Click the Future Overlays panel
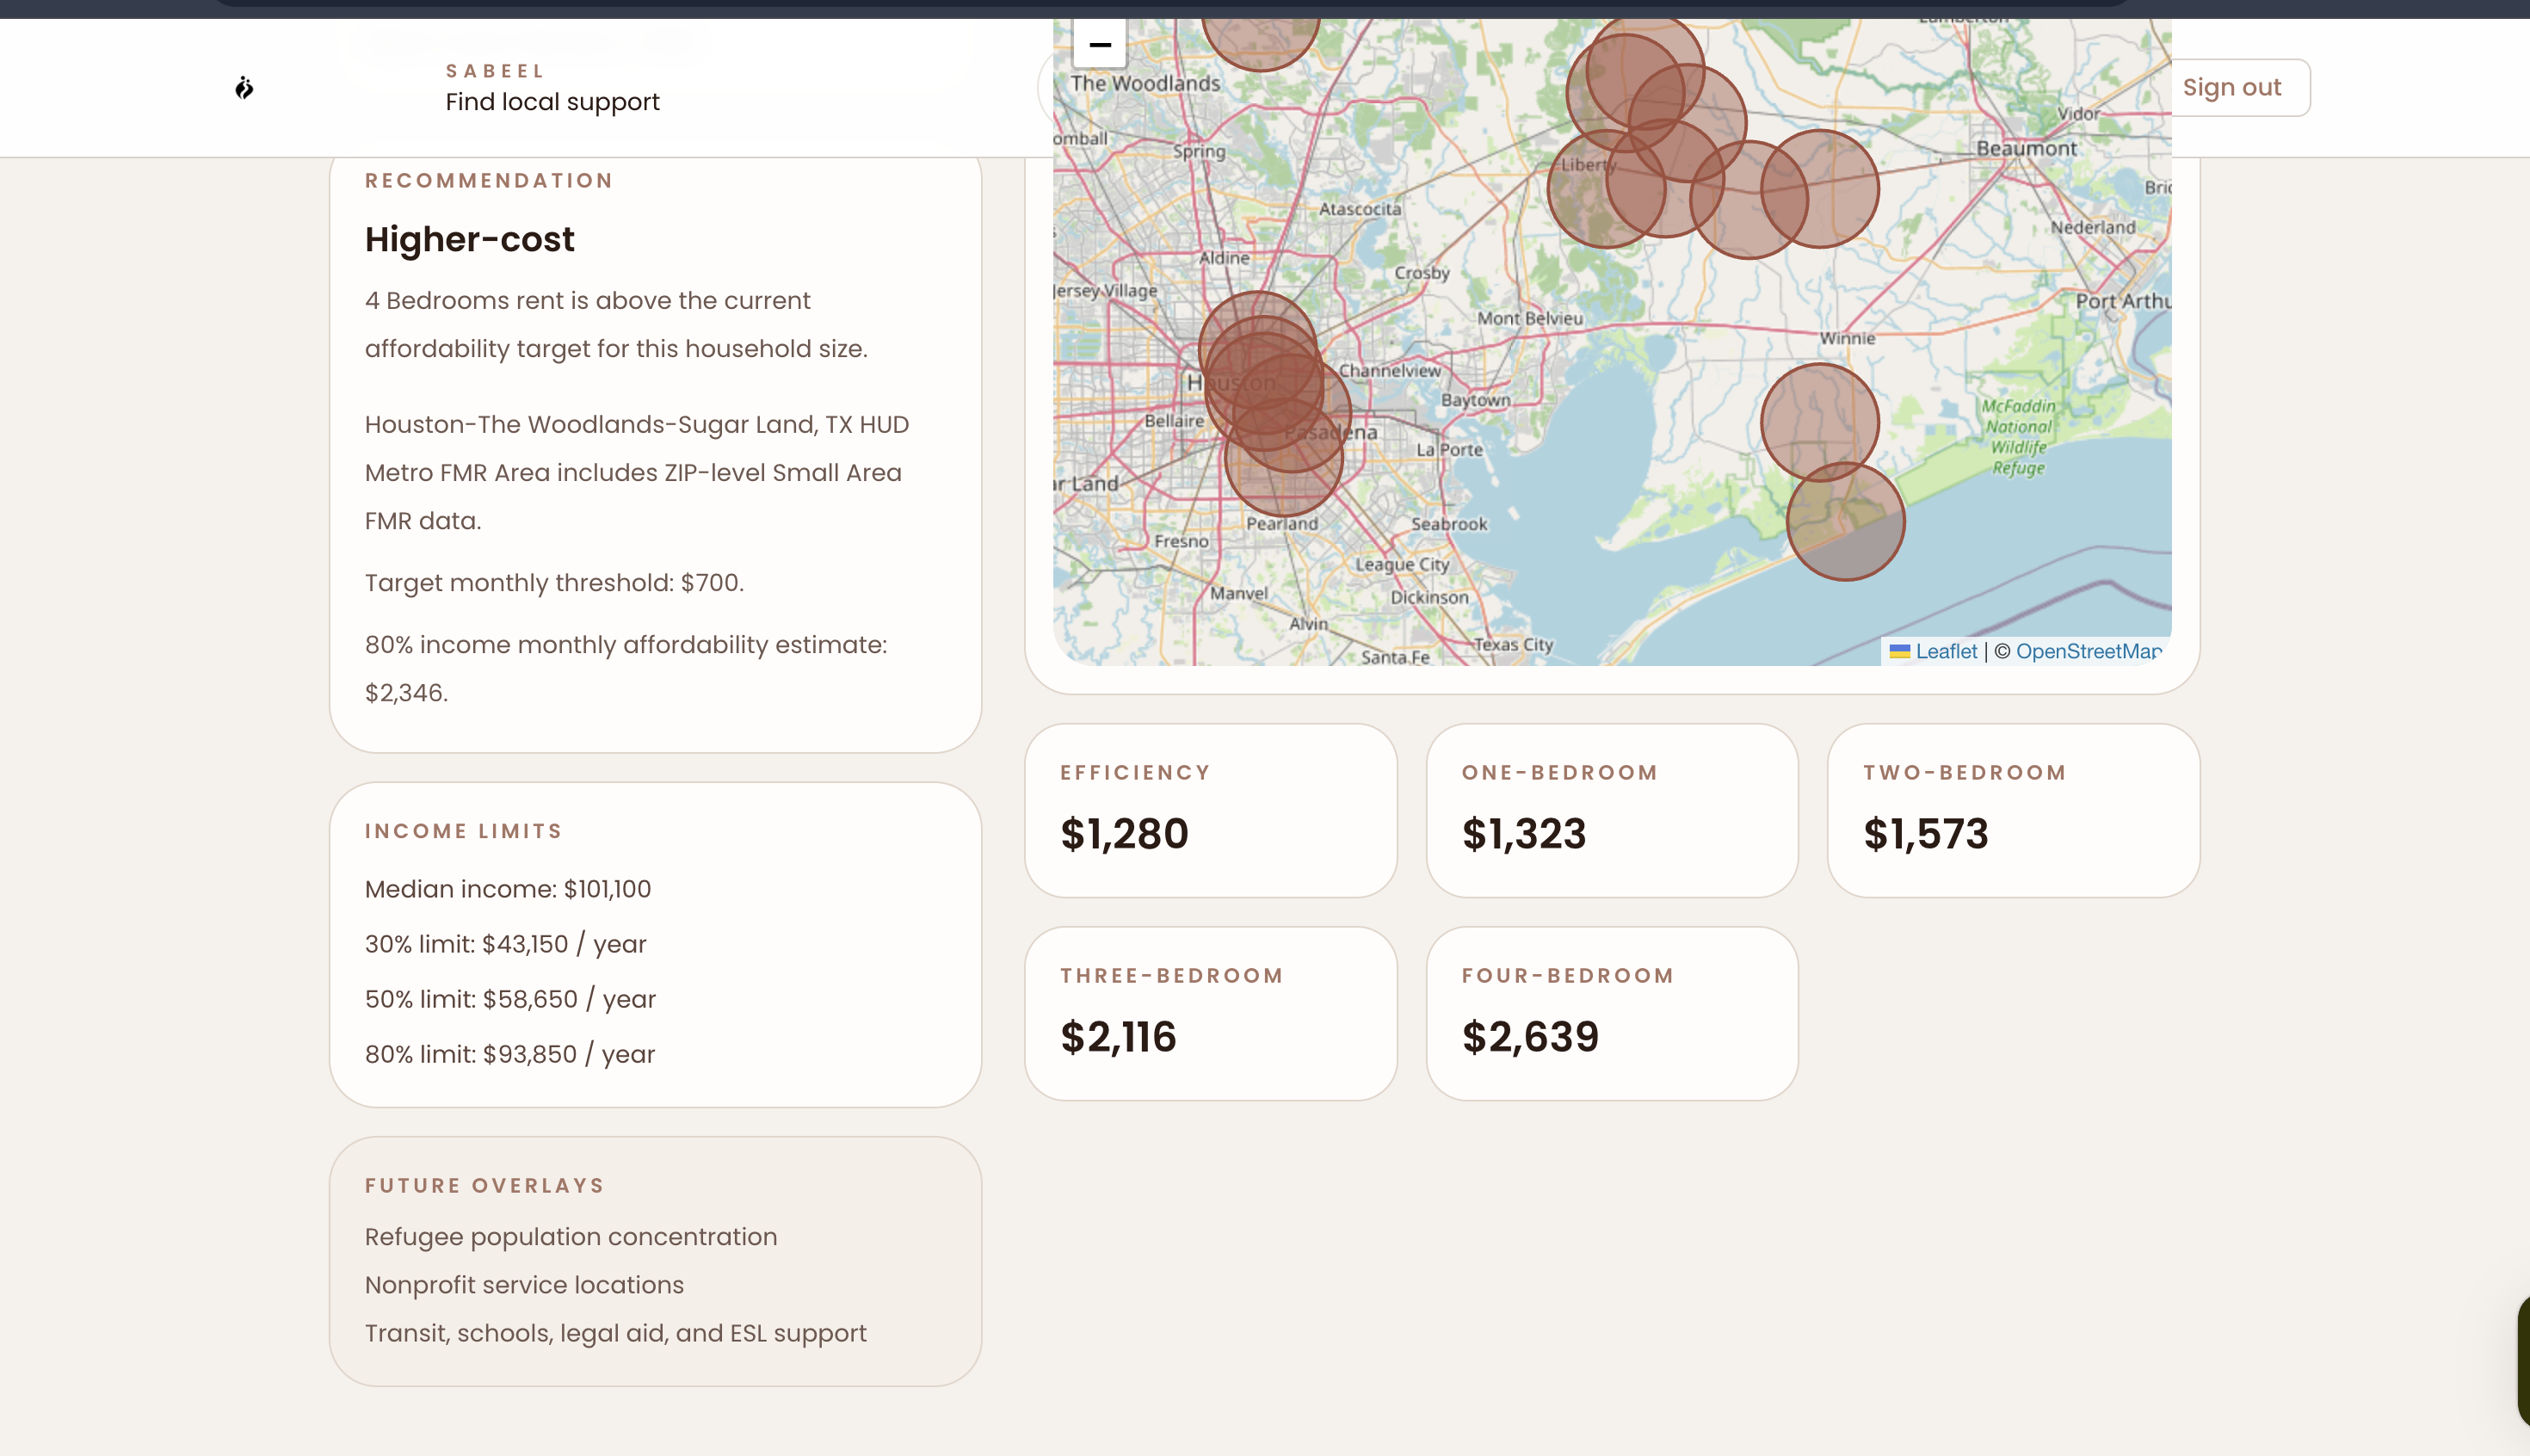This screenshot has width=2530, height=1456. (x=655, y=1260)
